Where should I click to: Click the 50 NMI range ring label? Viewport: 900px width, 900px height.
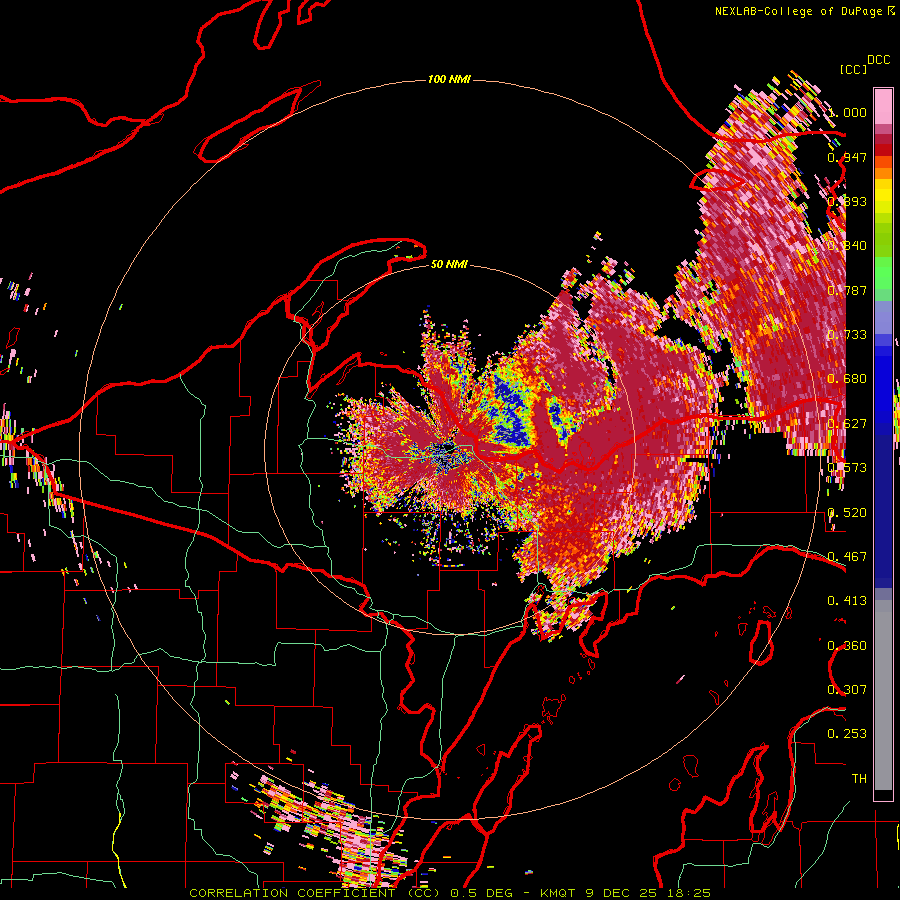coord(449,265)
